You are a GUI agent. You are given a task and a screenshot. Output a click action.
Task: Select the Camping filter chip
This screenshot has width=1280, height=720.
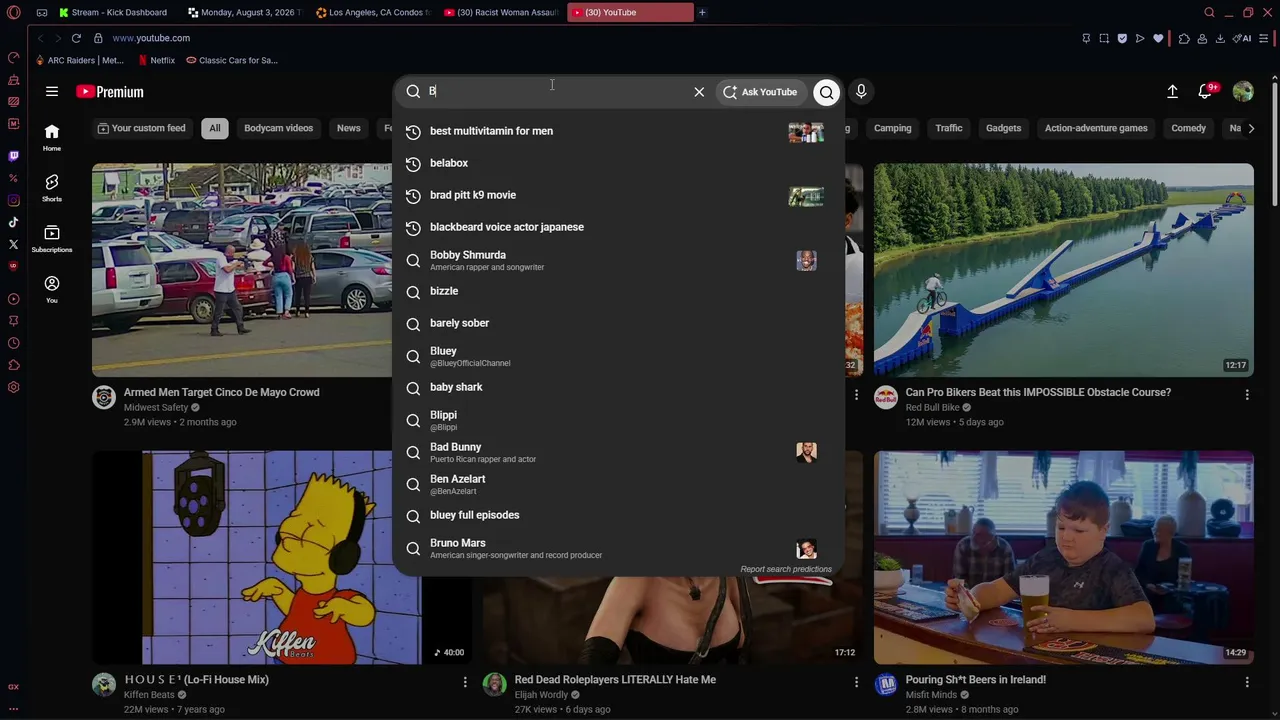(x=893, y=128)
